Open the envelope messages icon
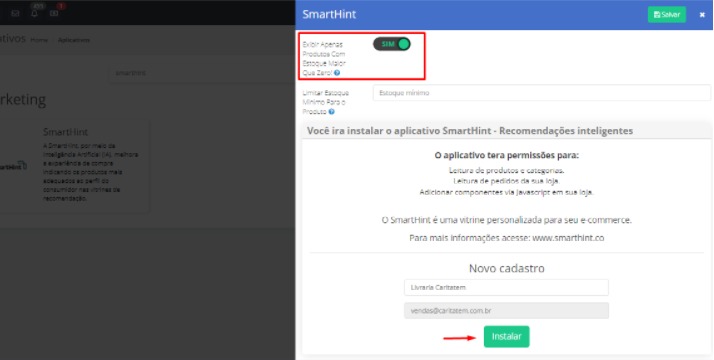This screenshot has height=360, width=714. pos(15,14)
